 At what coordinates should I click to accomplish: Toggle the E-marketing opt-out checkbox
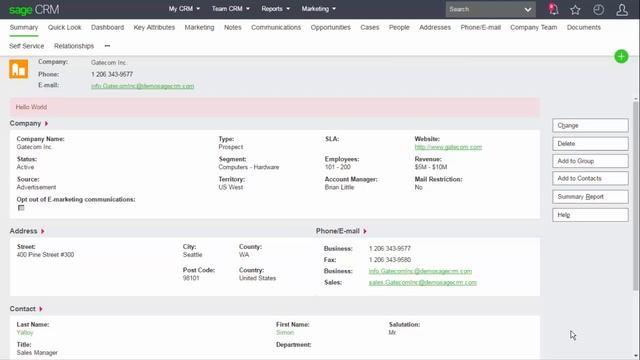21,208
